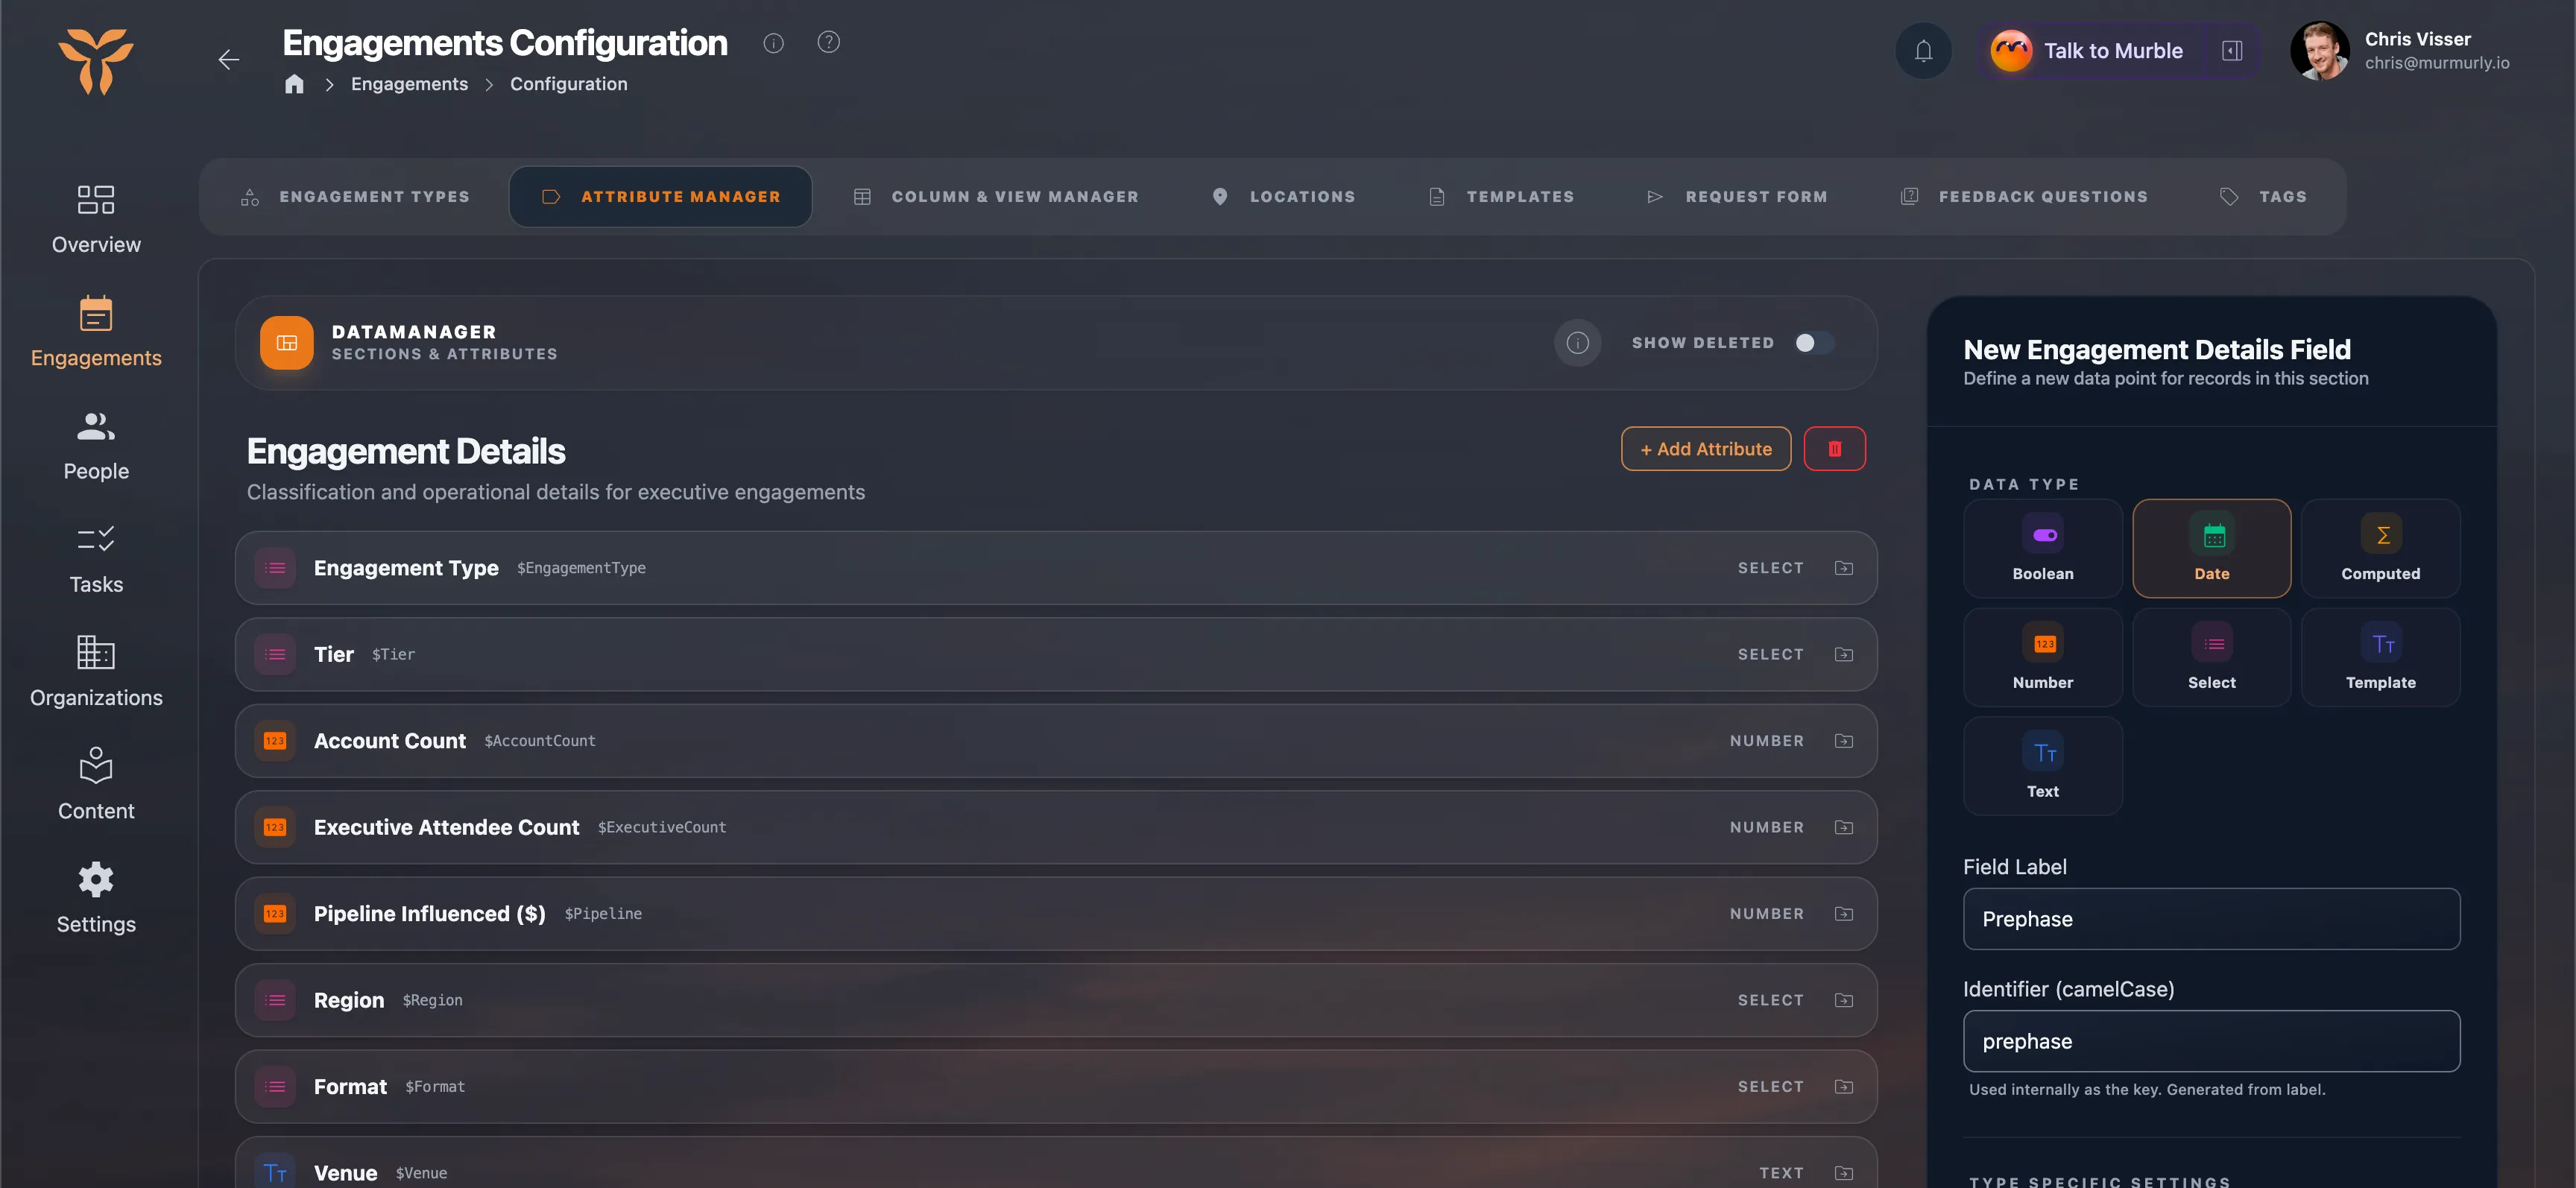Click the Account Count number icon
The width and height of the screenshot is (2576, 1188).
(275, 741)
